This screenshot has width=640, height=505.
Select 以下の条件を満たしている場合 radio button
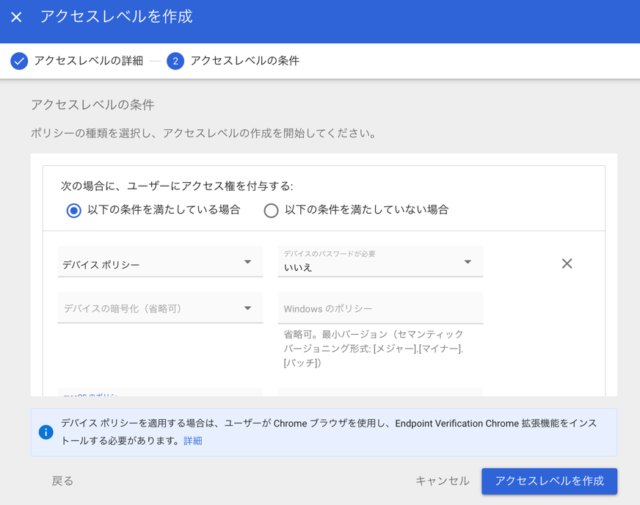pos(74,211)
